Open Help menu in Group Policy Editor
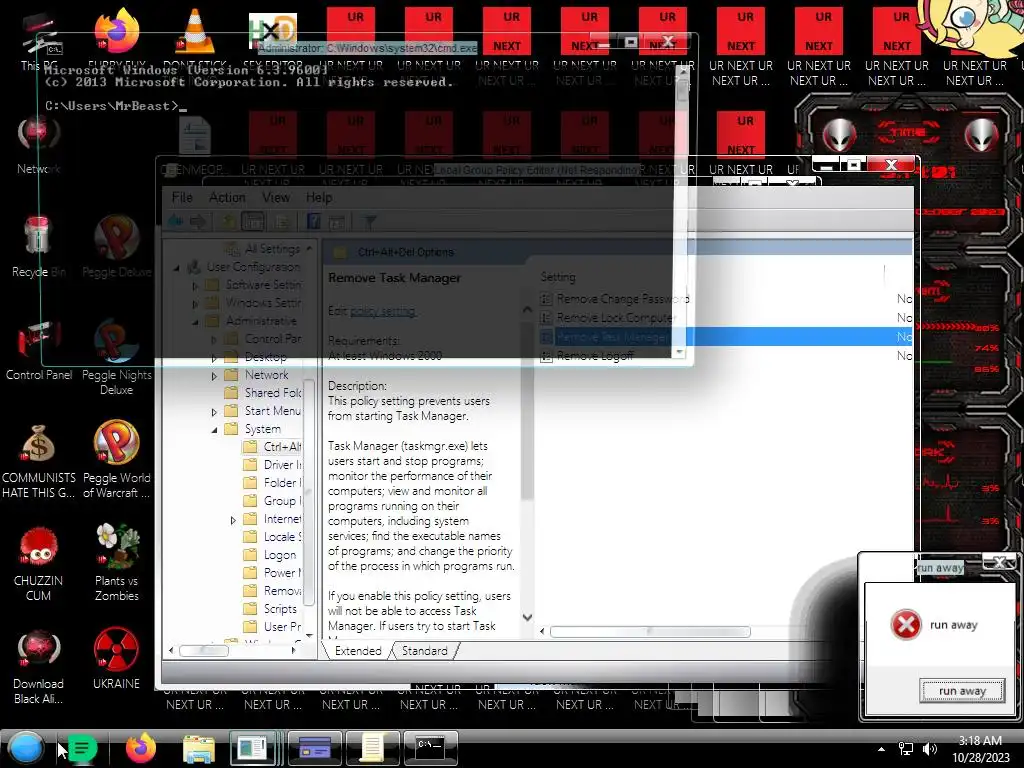1024x768 pixels. tap(319, 197)
